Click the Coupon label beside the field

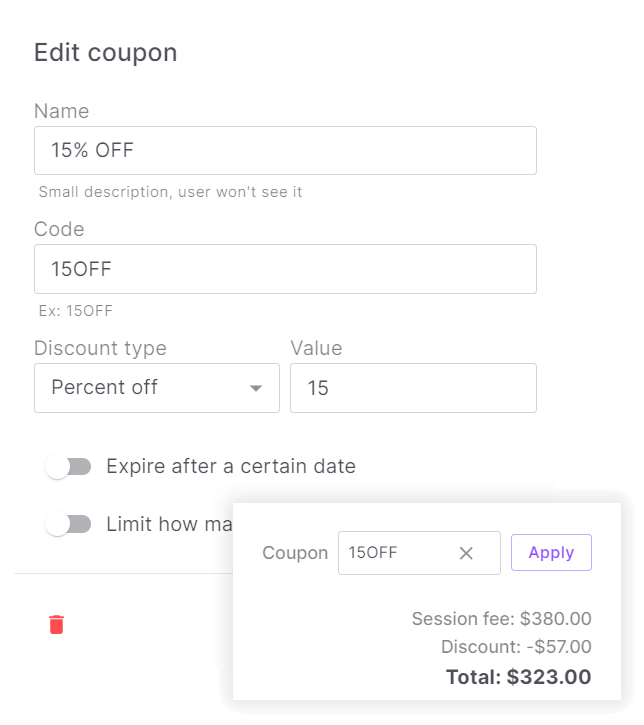click(x=295, y=553)
